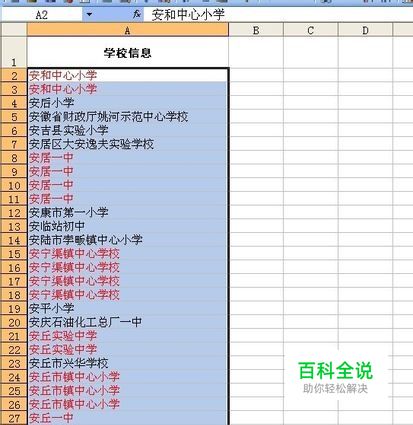The width and height of the screenshot is (413, 425).
Task: Select row 3 header
Action: coord(13,89)
